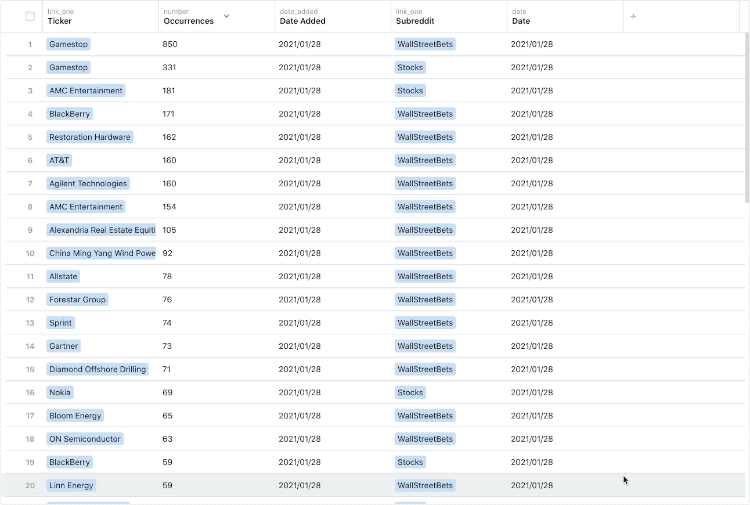Image resolution: width=750 pixels, height=505 pixels.
Task: Open WallStreetBets subreddit tag in Gamestop row 1
Action: [425, 44]
